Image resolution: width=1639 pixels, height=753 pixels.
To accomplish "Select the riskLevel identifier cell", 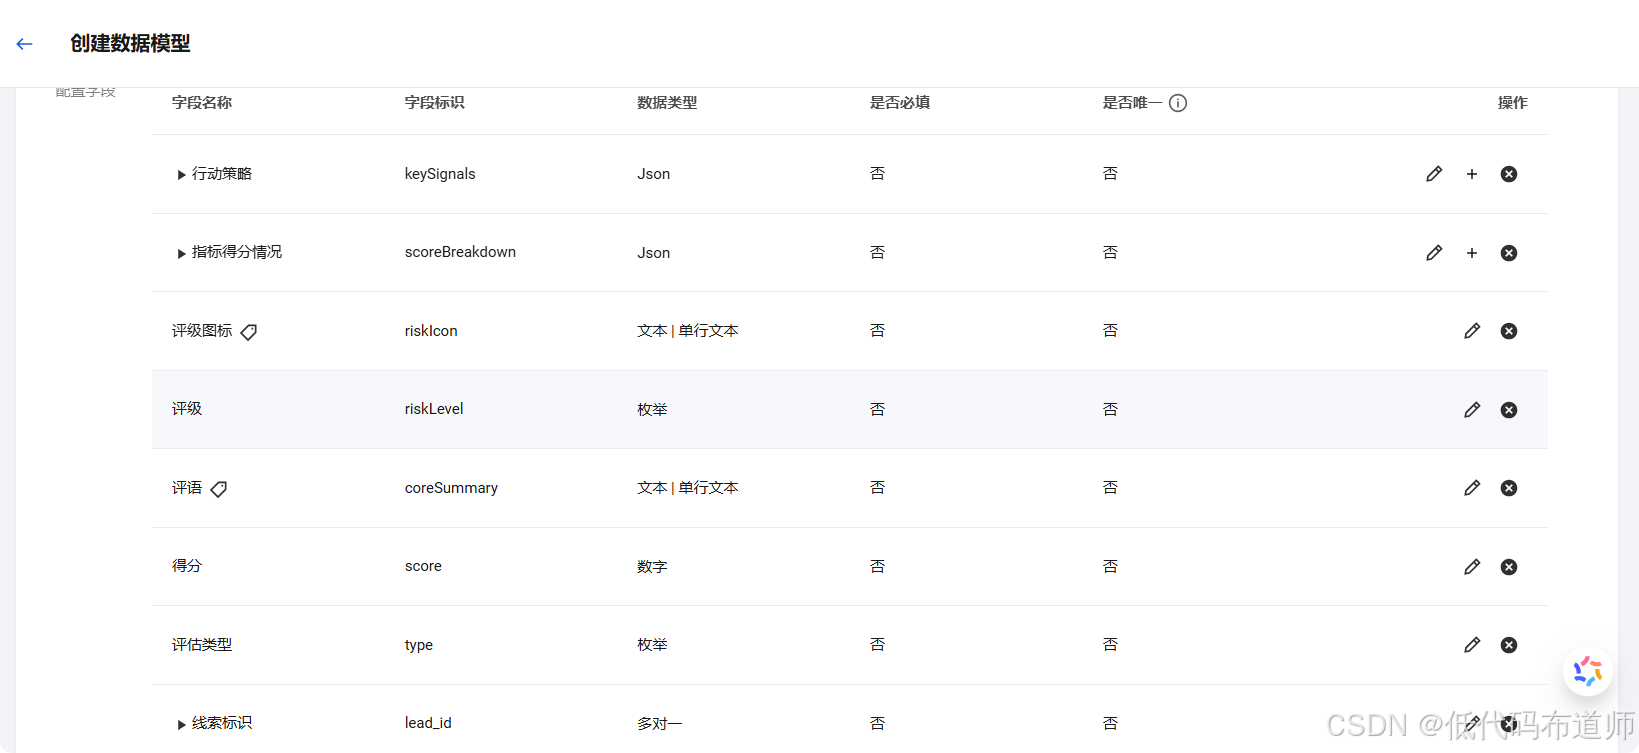I will (434, 409).
